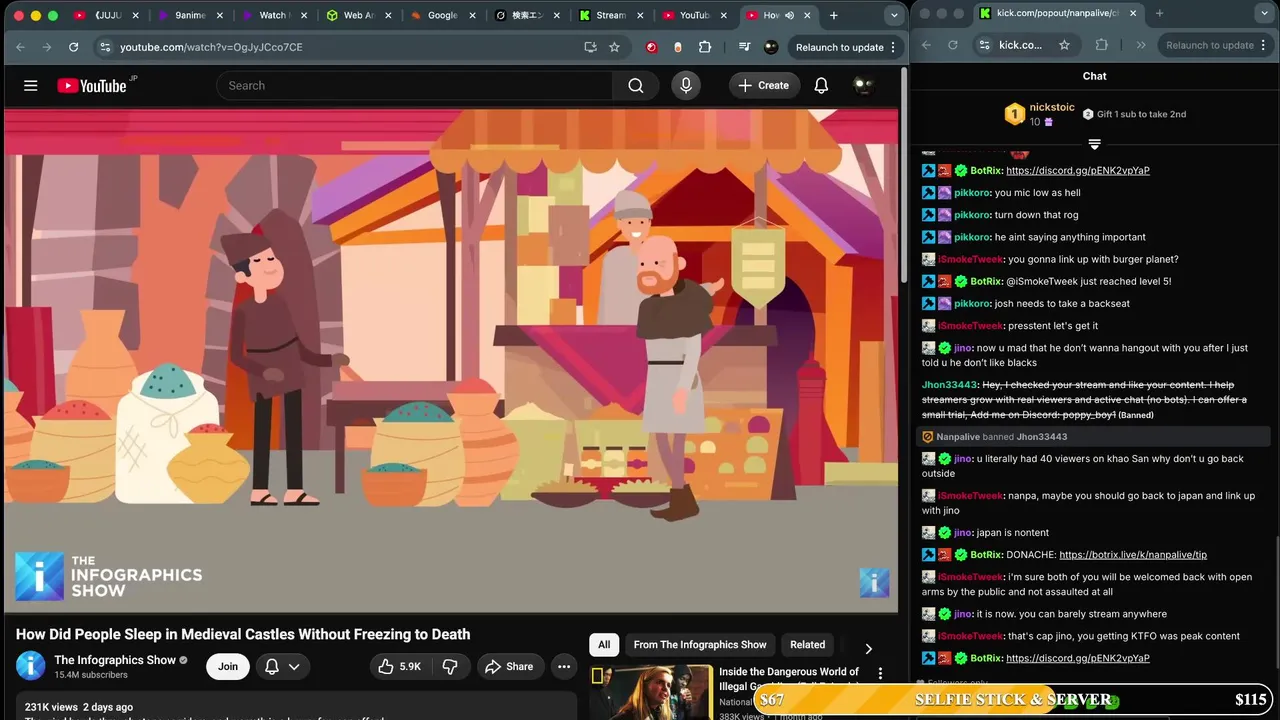Click the YouTube search magnifier button
This screenshot has width=1280, height=720.
(x=636, y=86)
